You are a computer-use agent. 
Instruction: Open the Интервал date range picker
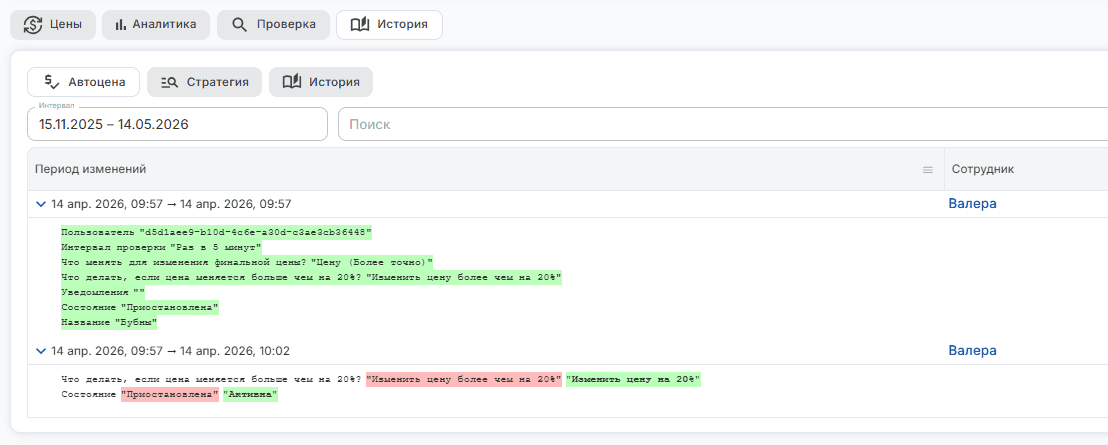(x=177, y=124)
